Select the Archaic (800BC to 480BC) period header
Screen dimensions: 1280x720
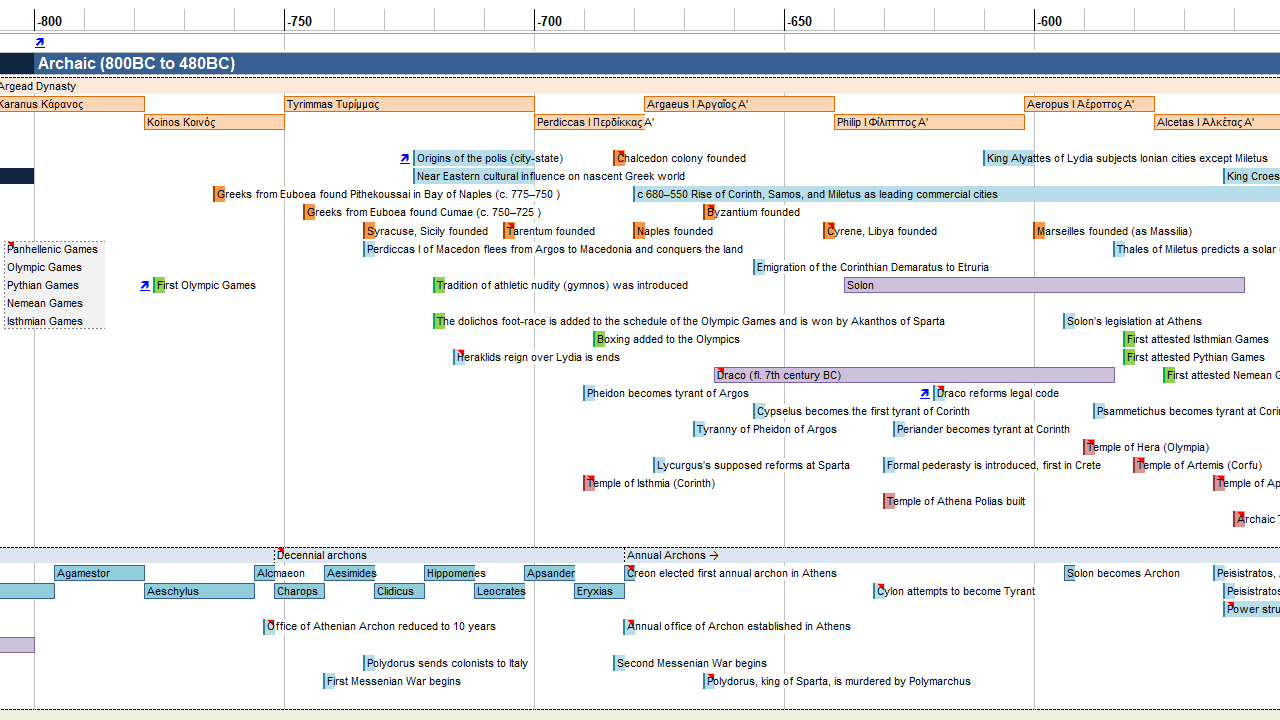[x=136, y=64]
